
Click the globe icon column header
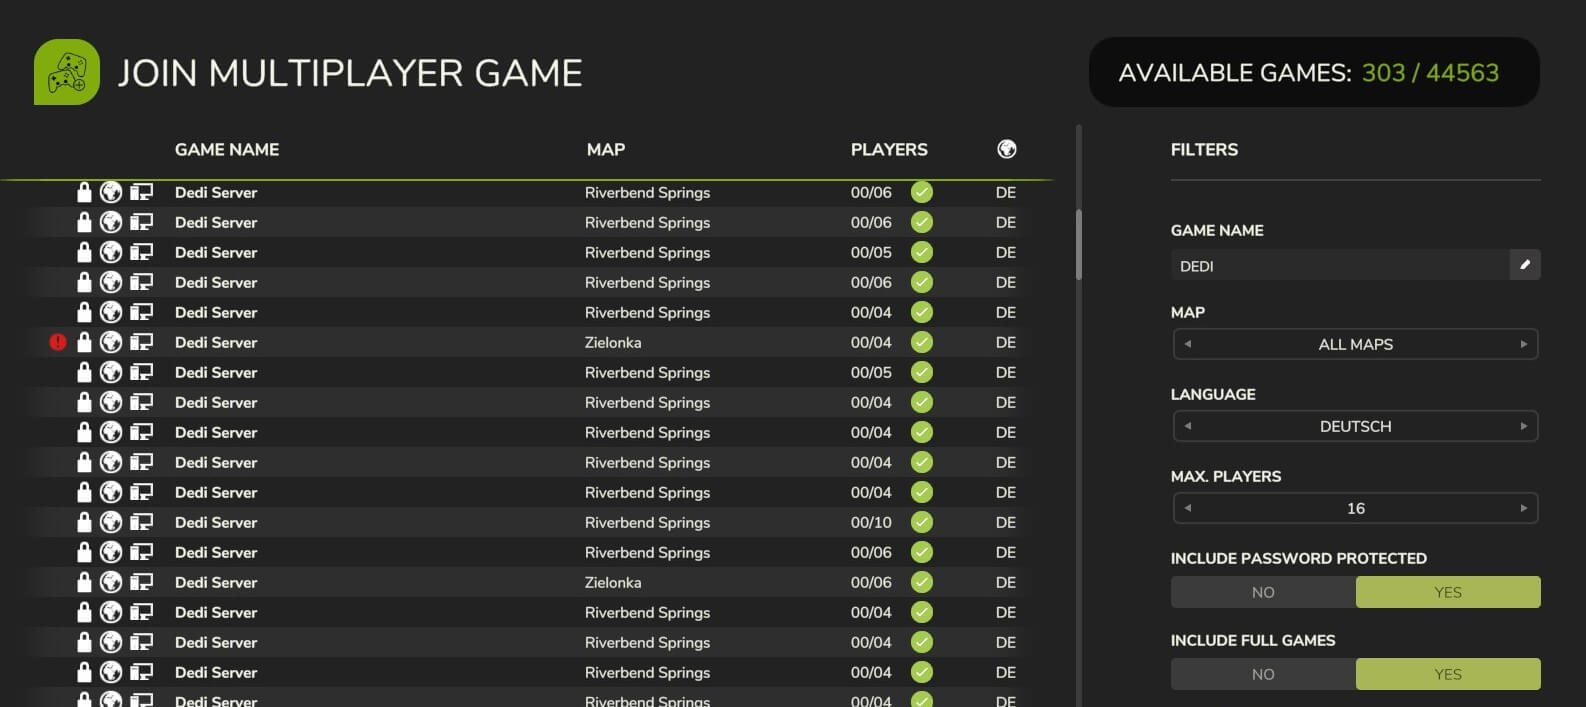pyautogui.click(x=1007, y=149)
